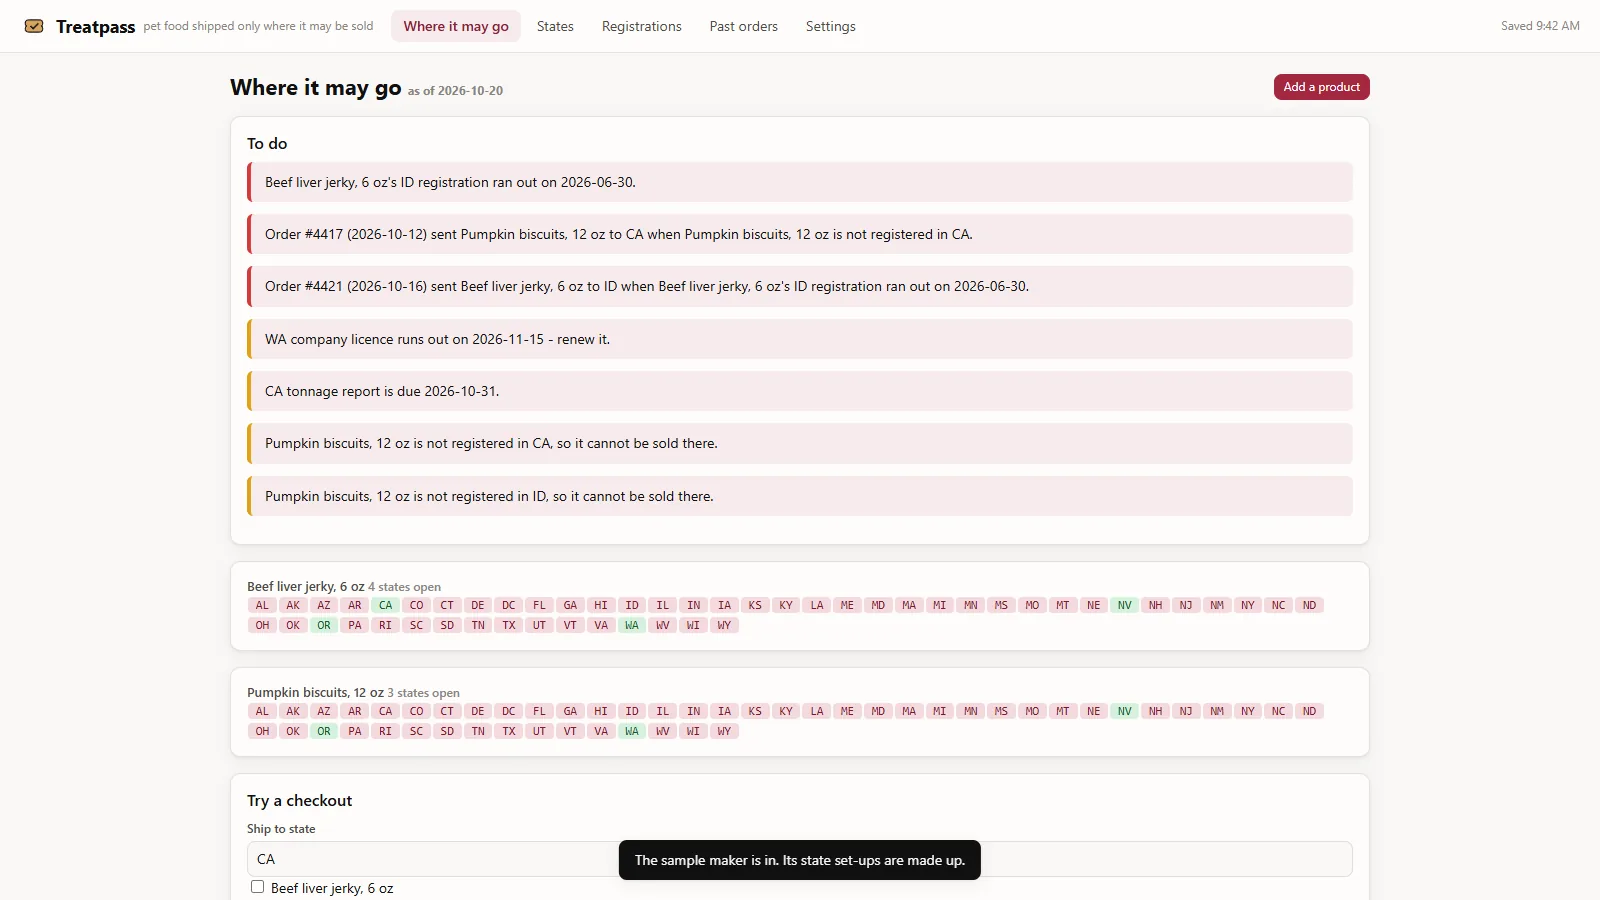The height and width of the screenshot is (900, 1600).
Task: Click the WA company licence renewal reminder
Action: click(x=799, y=339)
